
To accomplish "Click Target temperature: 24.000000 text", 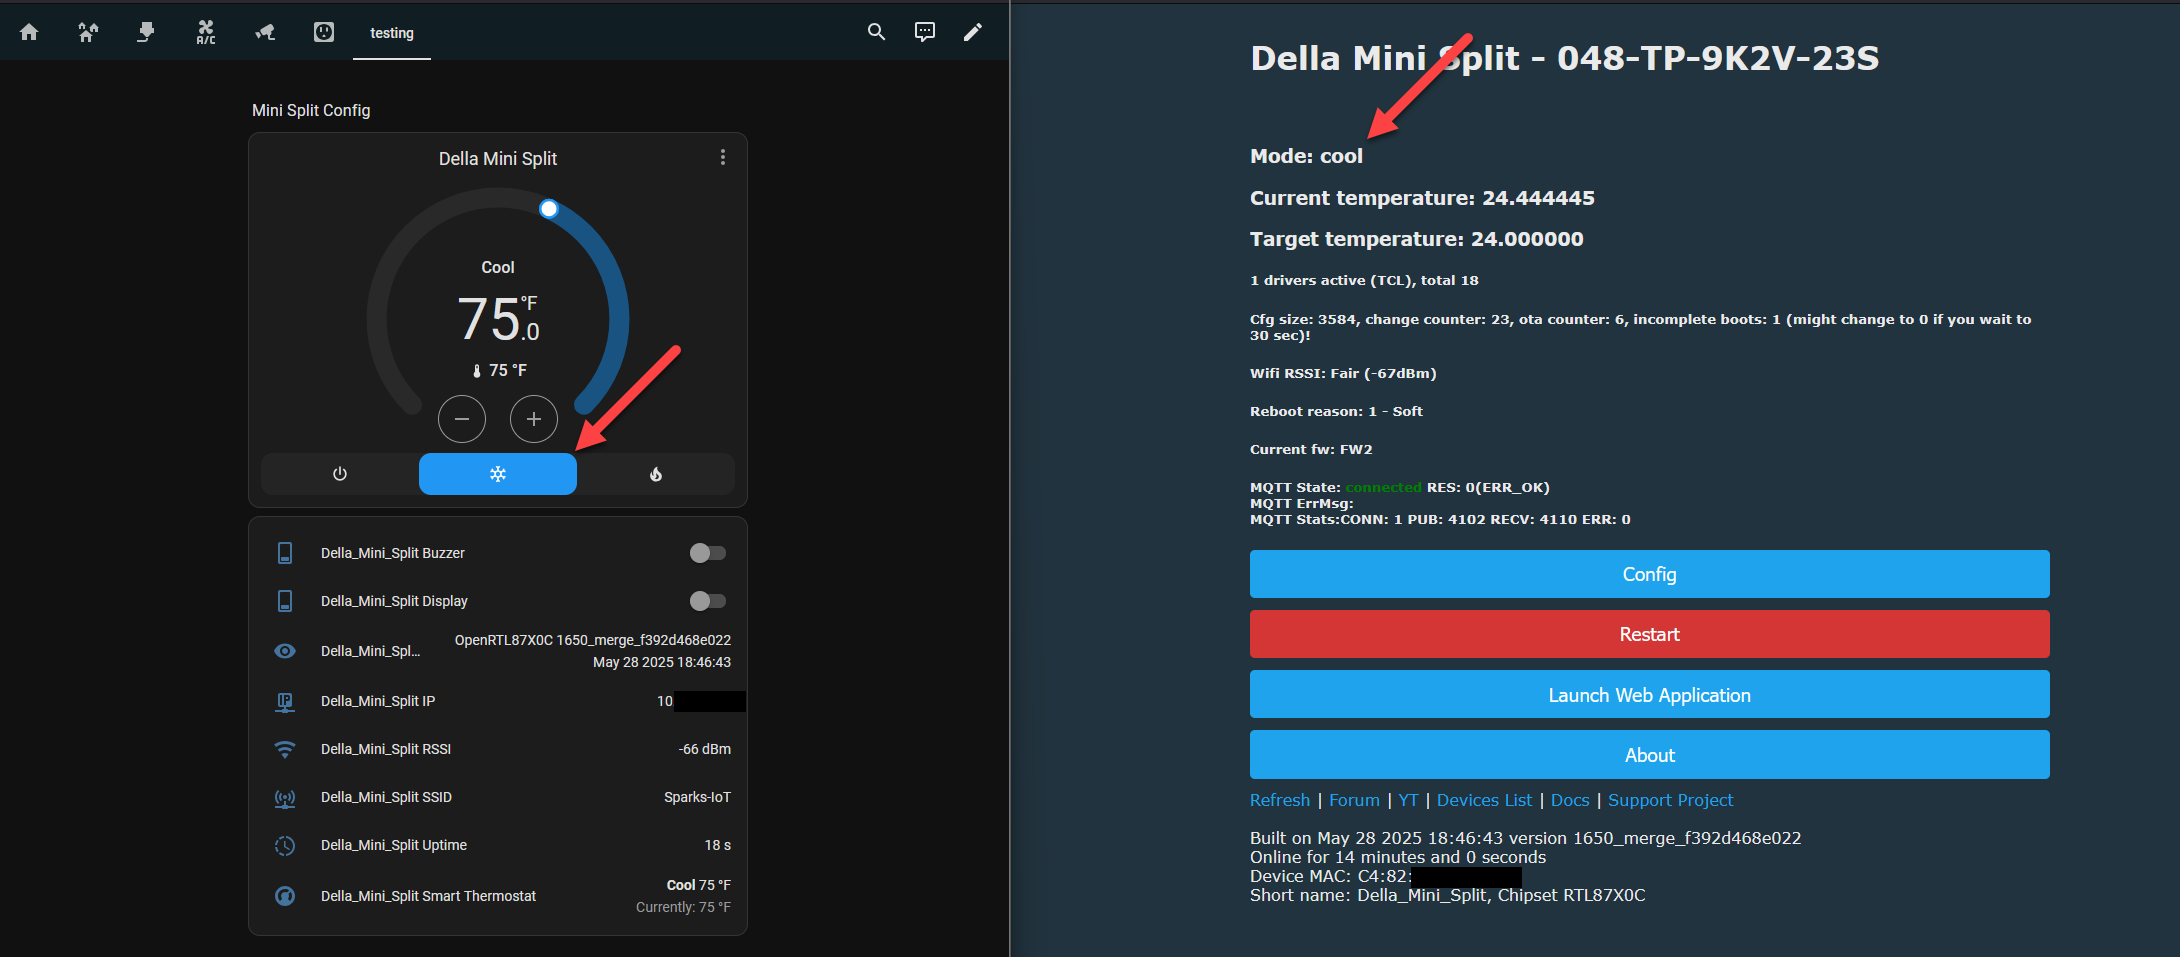I will [x=1416, y=239].
